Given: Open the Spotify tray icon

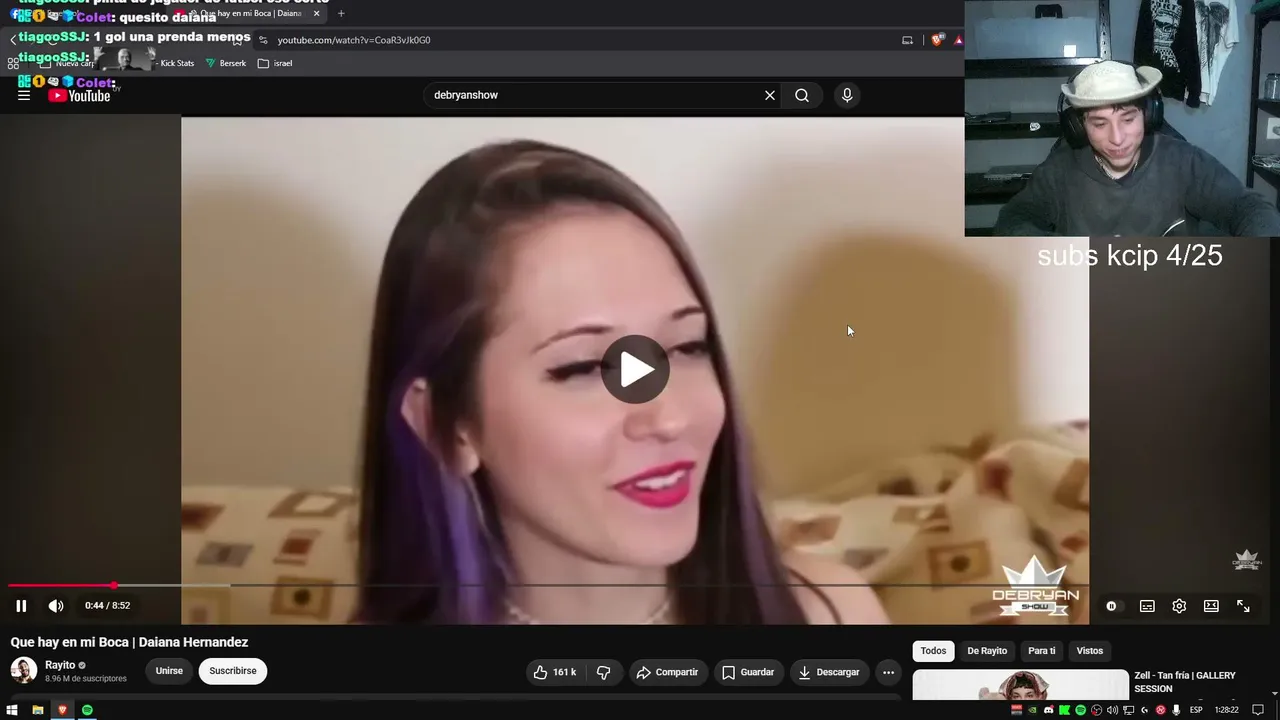Looking at the screenshot, I should pos(1080,710).
